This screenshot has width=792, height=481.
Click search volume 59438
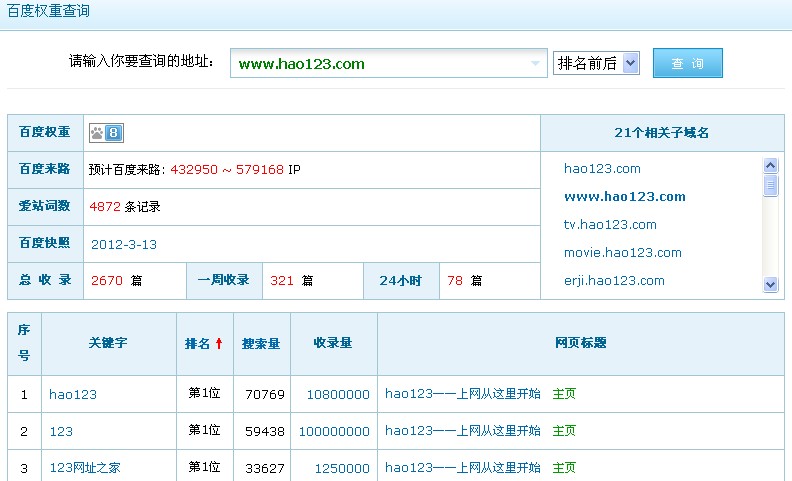[x=265, y=431]
